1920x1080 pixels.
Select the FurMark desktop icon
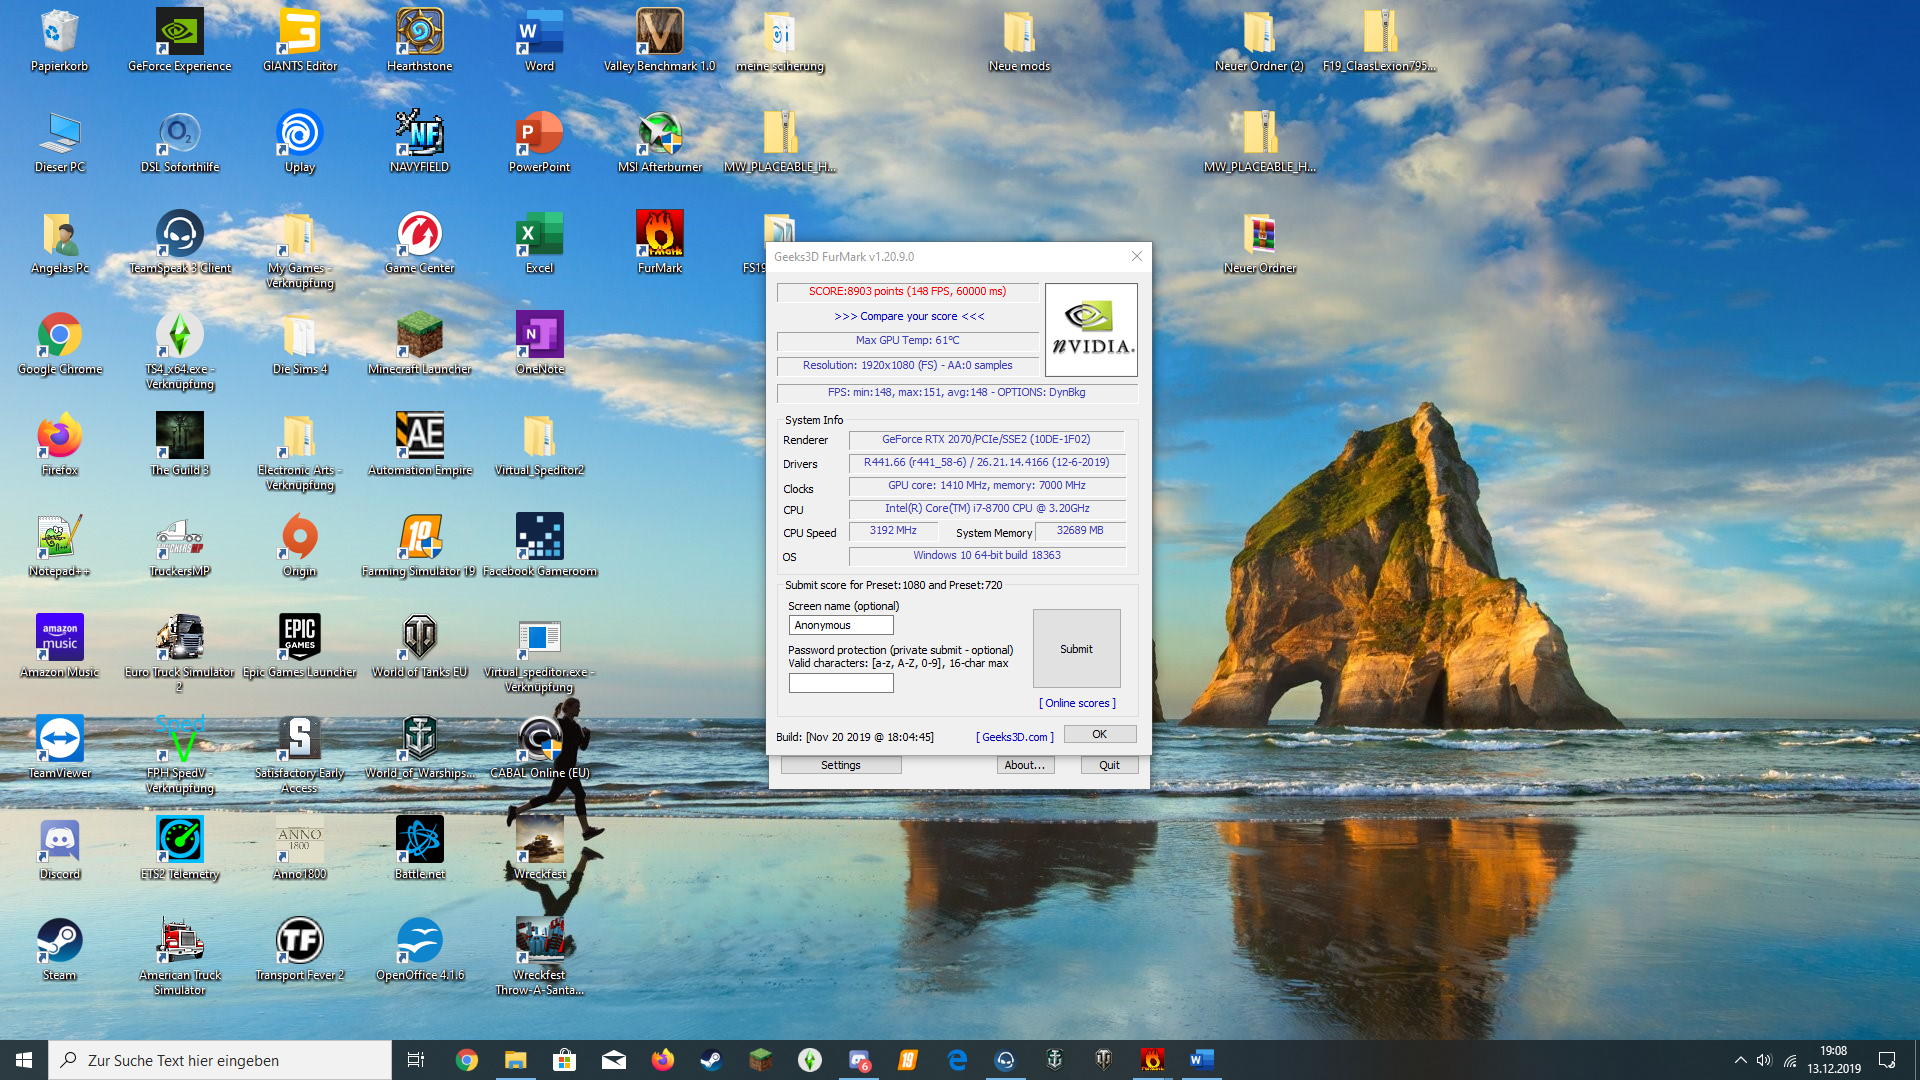(x=660, y=243)
